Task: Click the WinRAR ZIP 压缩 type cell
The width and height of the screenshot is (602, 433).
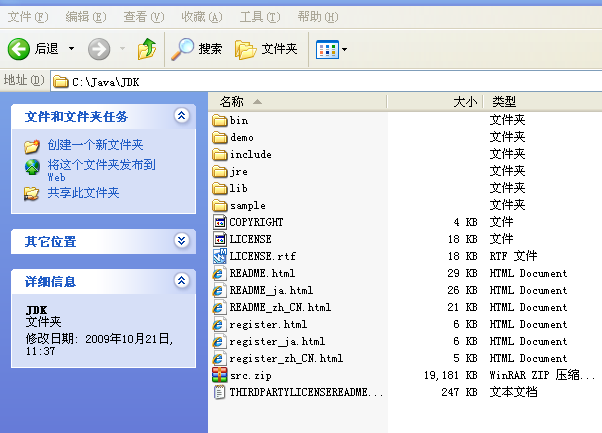Action: pos(542,375)
